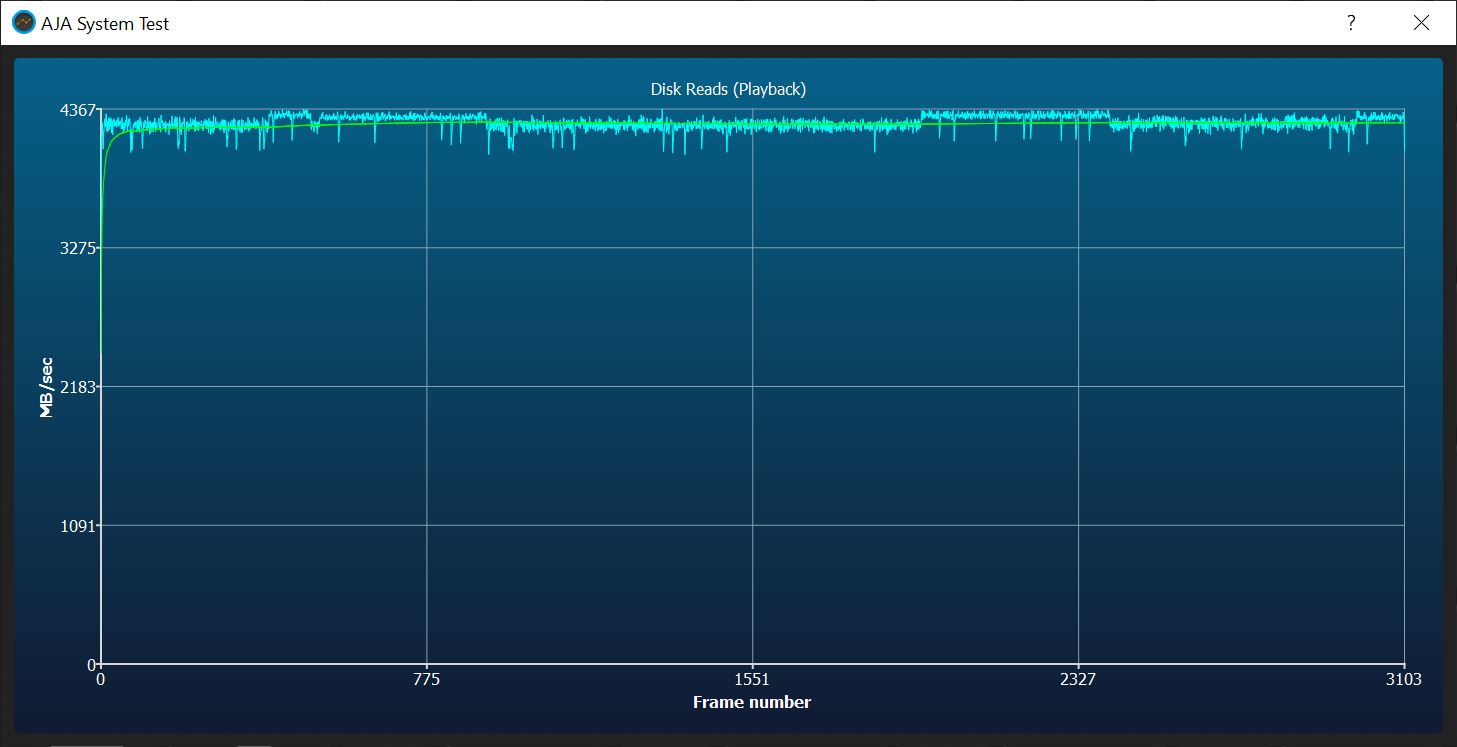1457x747 pixels.
Task: Open the help question mark button
Action: (x=1351, y=23)
